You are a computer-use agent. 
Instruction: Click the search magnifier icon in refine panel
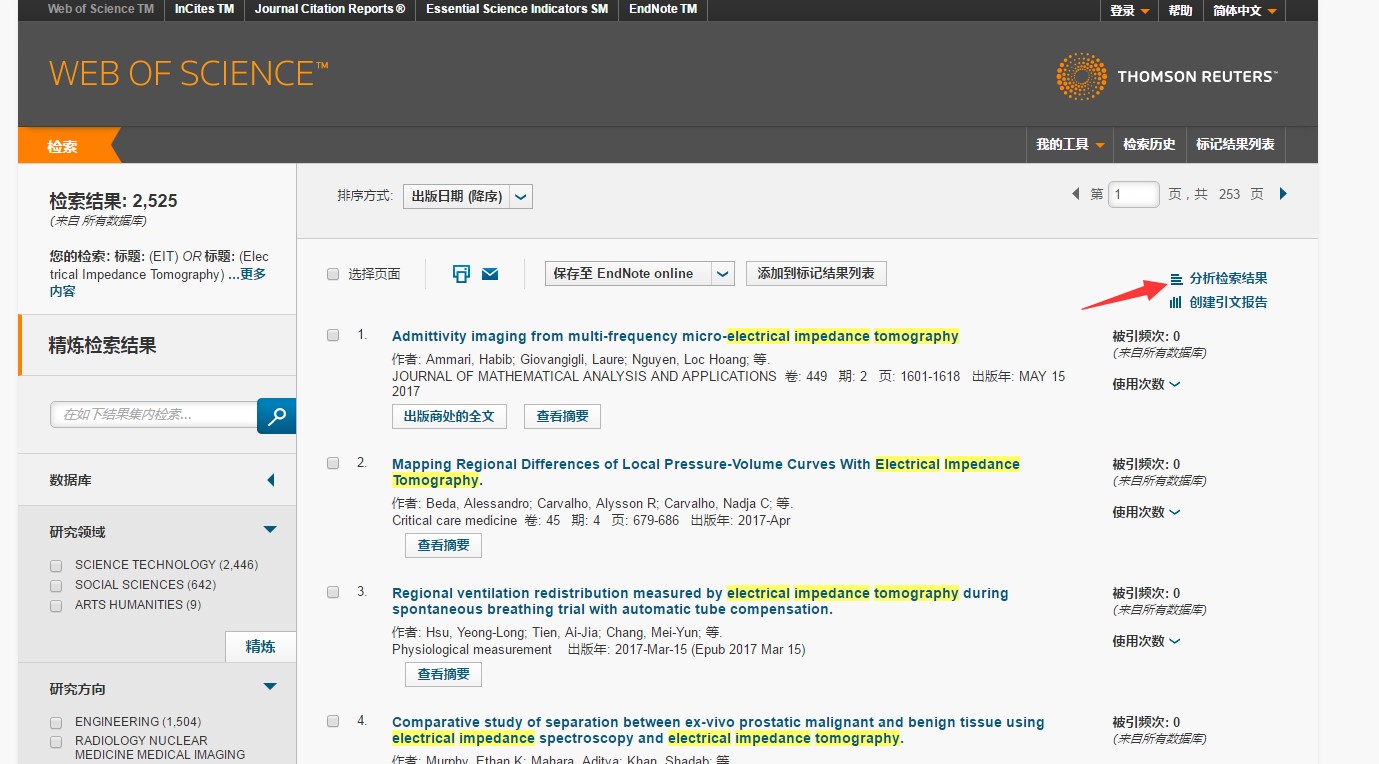coord(276,415)
